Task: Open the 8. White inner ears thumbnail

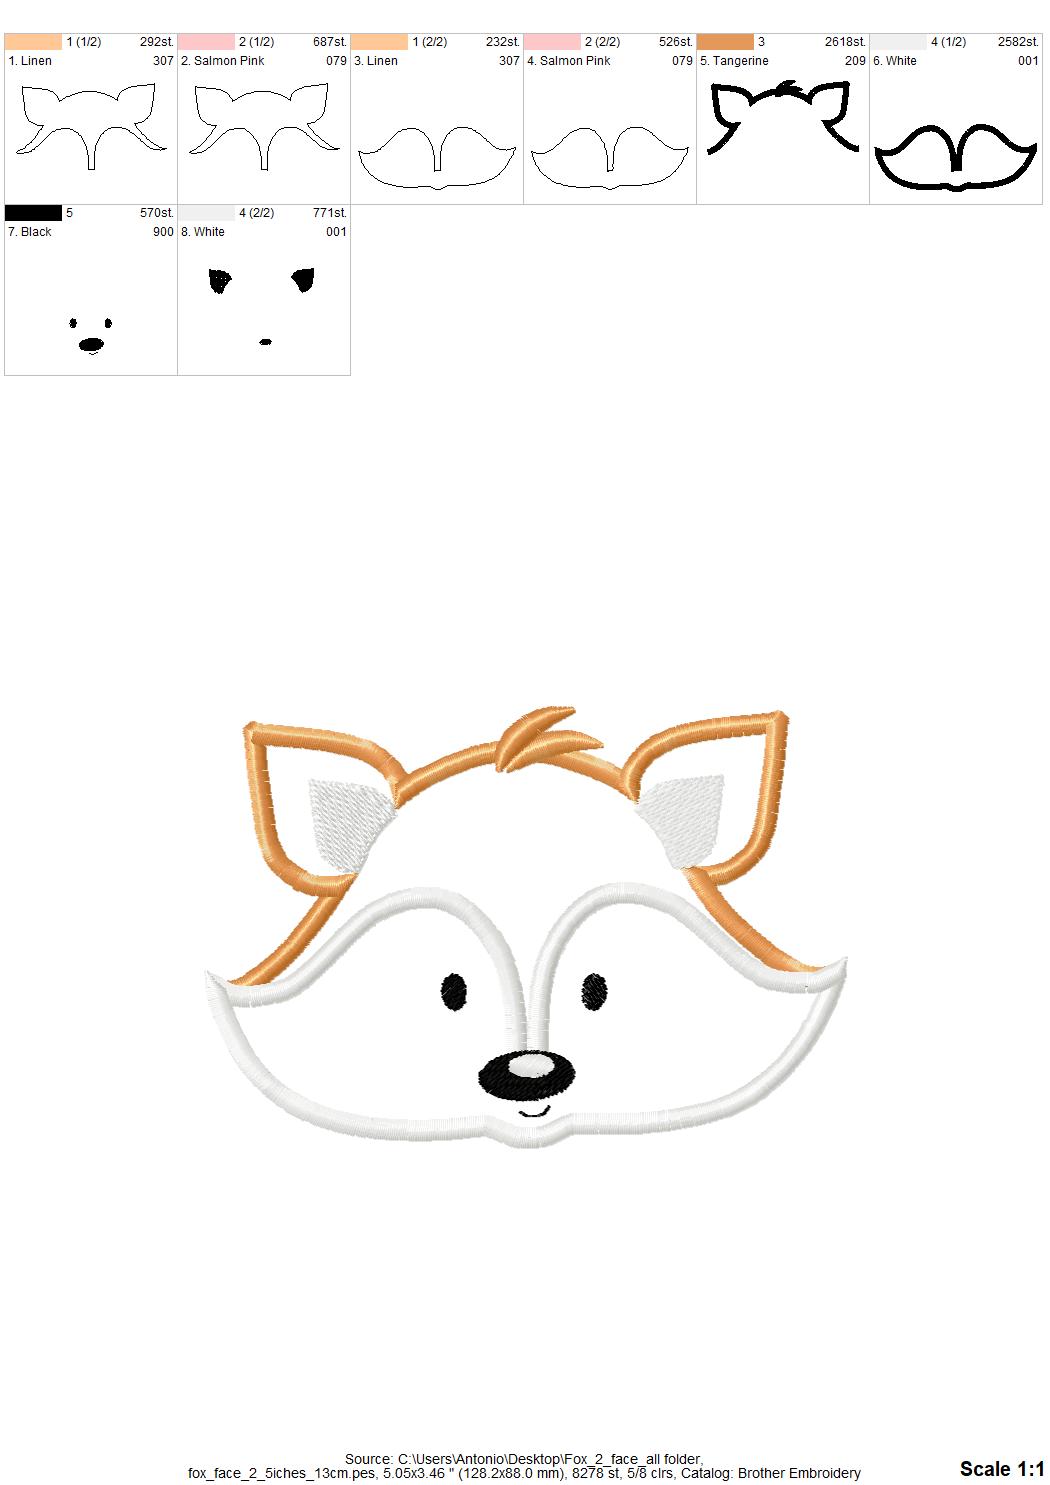Action: point(262,305)
